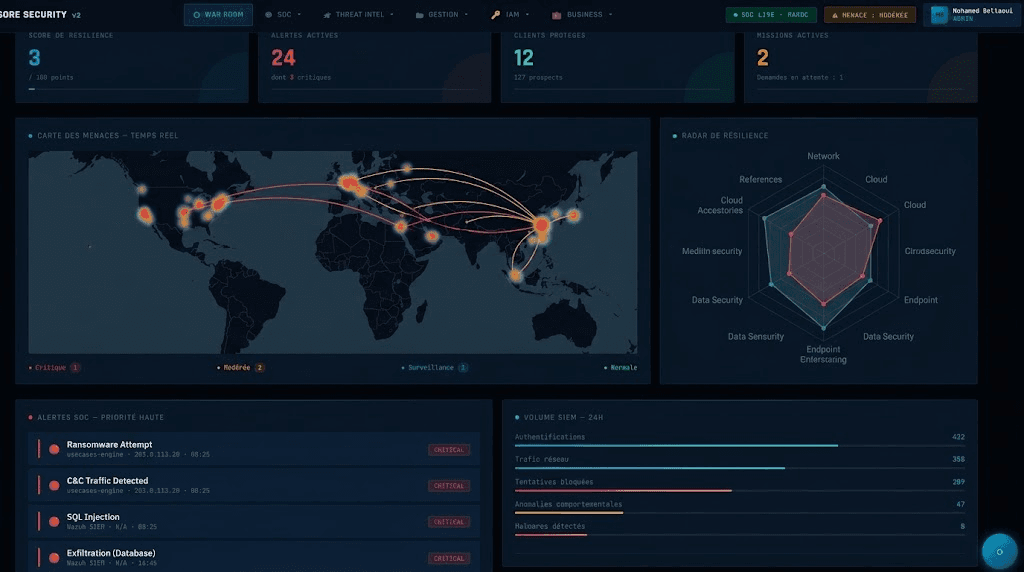This screenshot has width=1024, height=572.
Task: Click the Critical badge on Exfiltration (Database)
Action: point(449,558)
